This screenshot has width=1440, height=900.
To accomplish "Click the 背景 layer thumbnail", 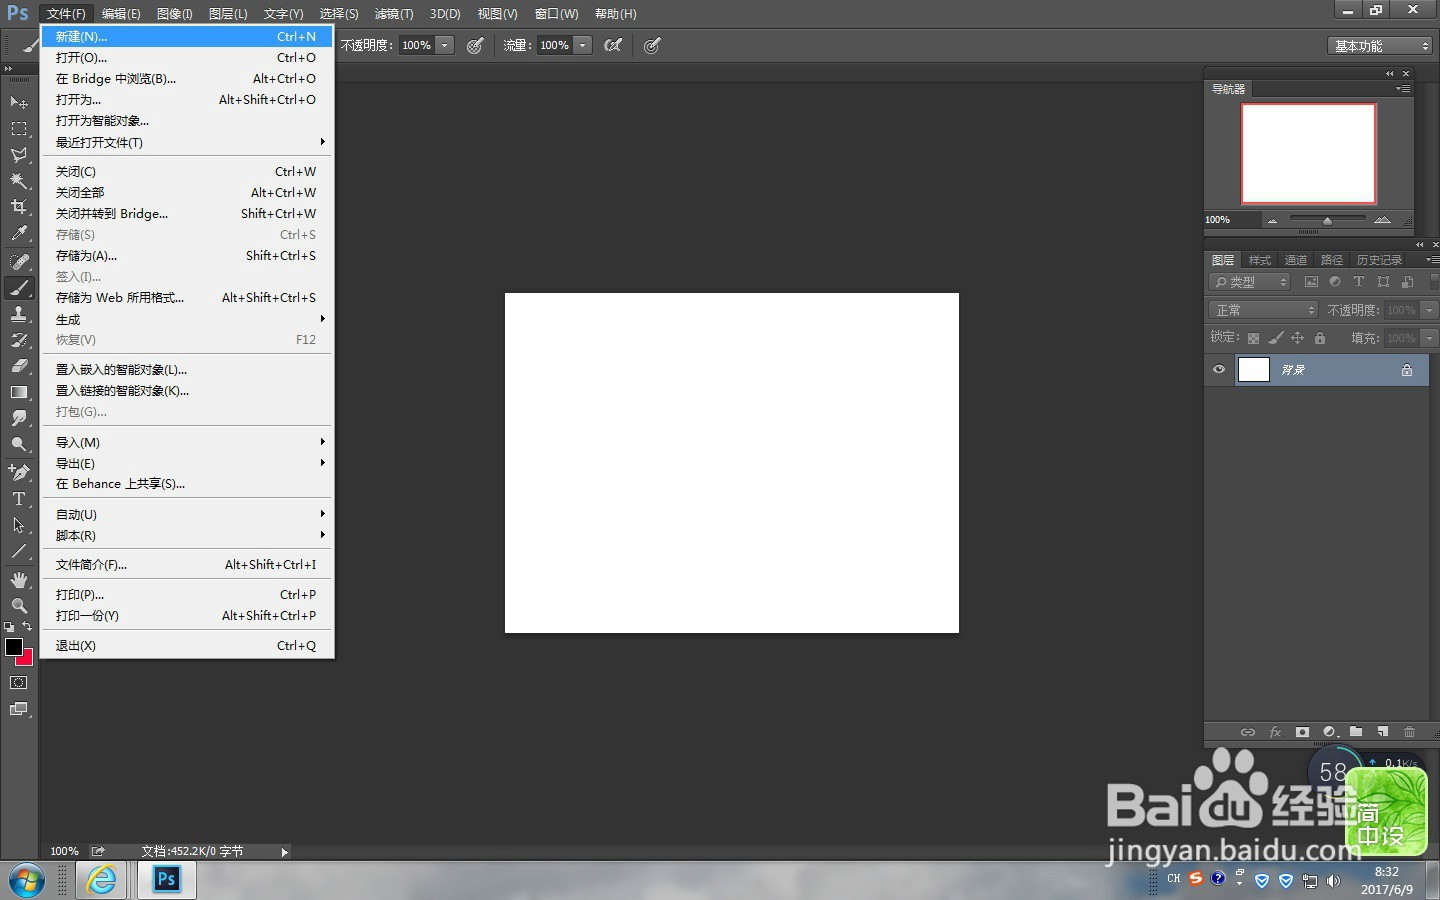I will (1254, 369).
